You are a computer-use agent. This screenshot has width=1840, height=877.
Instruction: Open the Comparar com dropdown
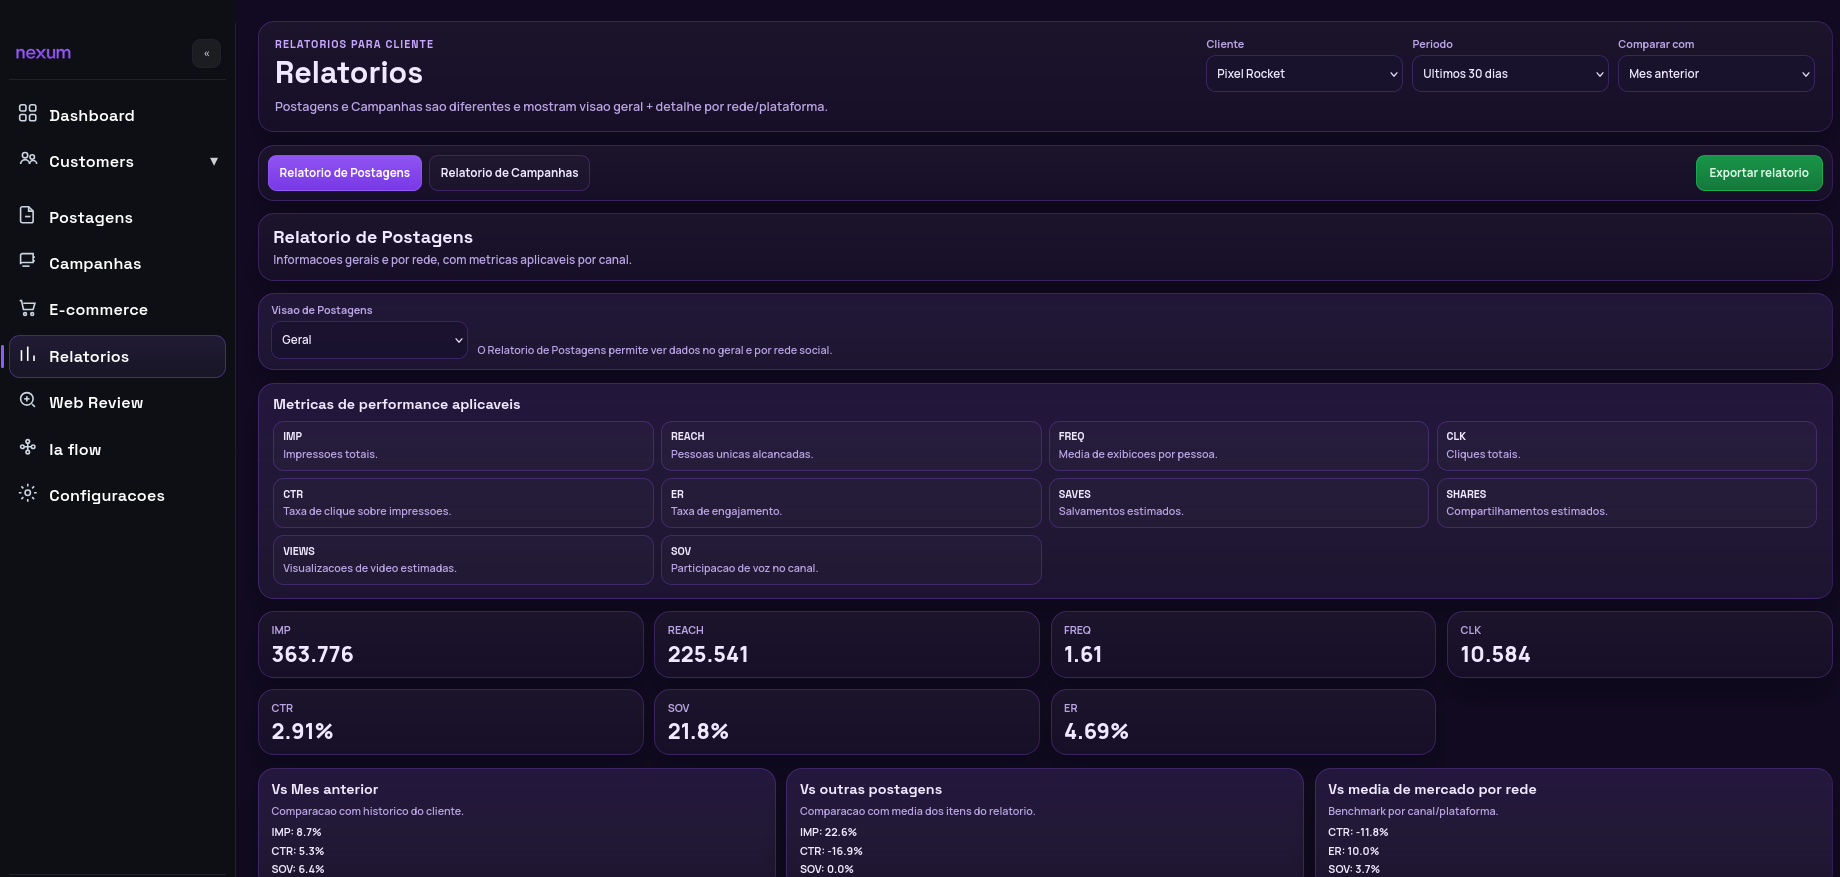pos(1715,74)
